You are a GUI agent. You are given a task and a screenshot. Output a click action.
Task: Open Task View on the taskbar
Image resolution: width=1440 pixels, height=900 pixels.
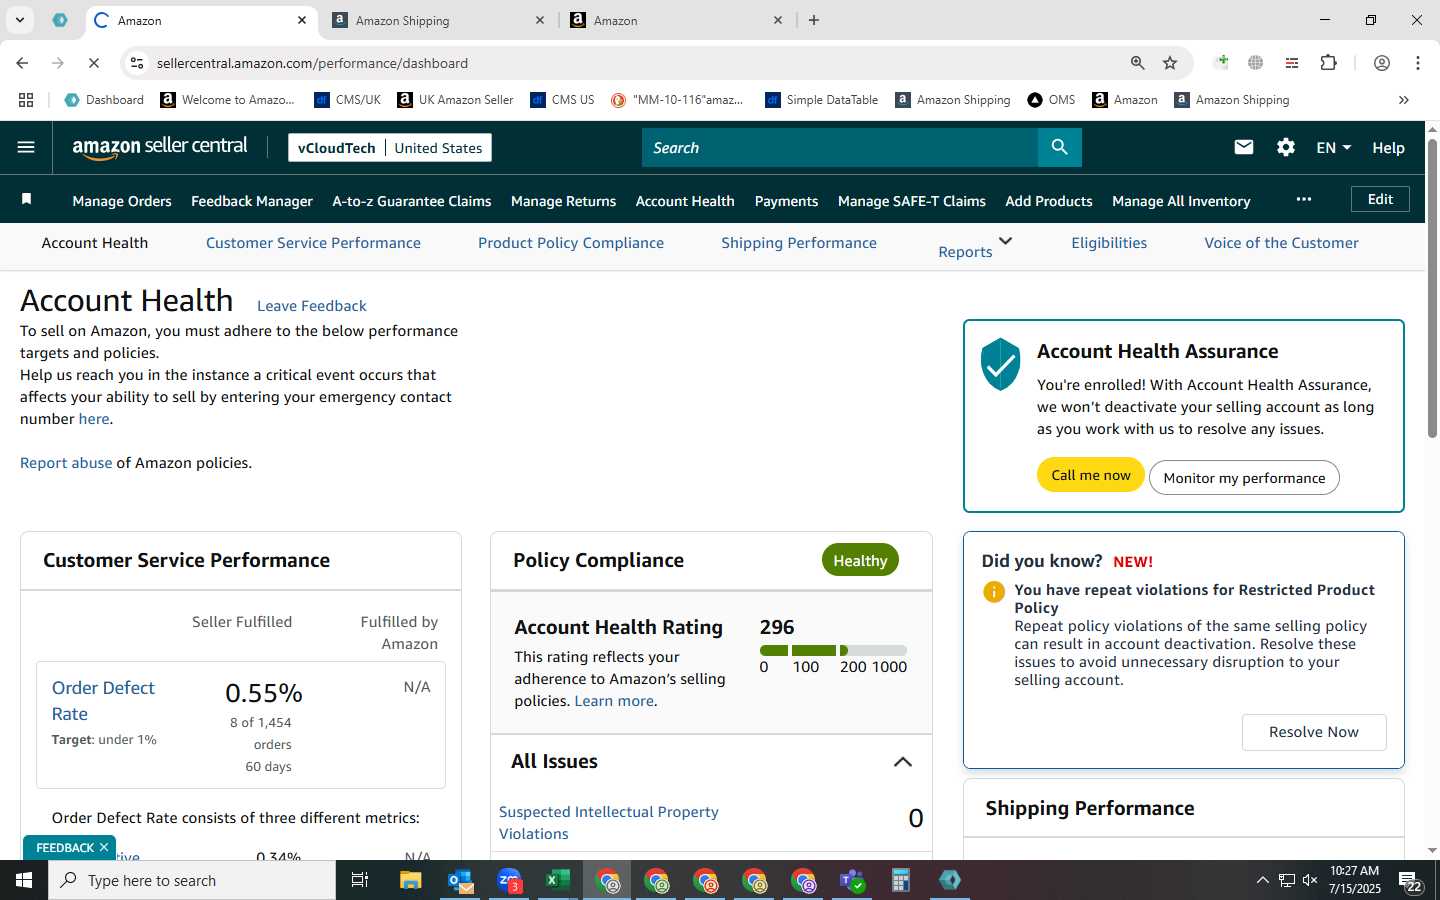pos(360,880)
